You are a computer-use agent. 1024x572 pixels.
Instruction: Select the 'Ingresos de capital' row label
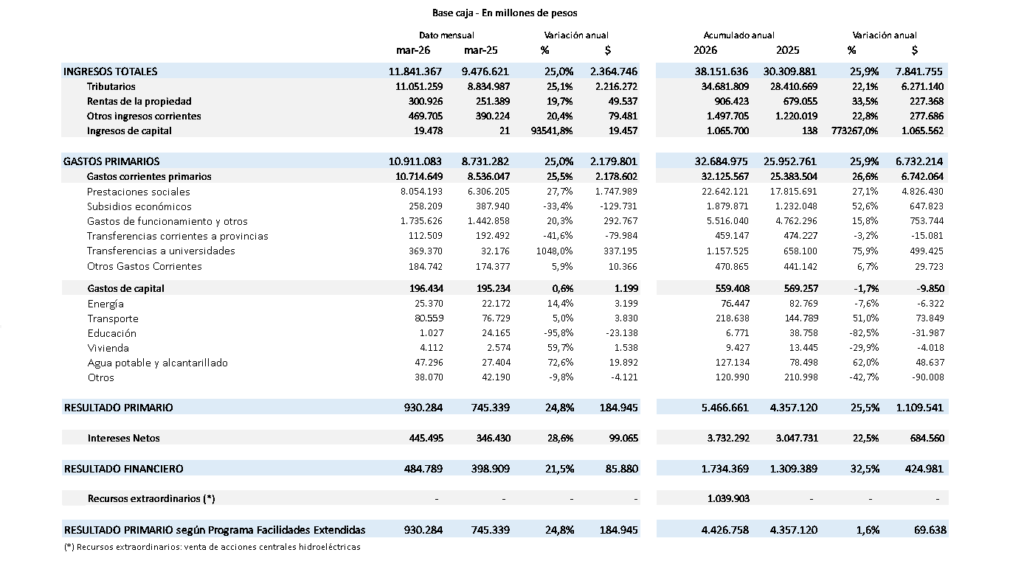[130, 131]
